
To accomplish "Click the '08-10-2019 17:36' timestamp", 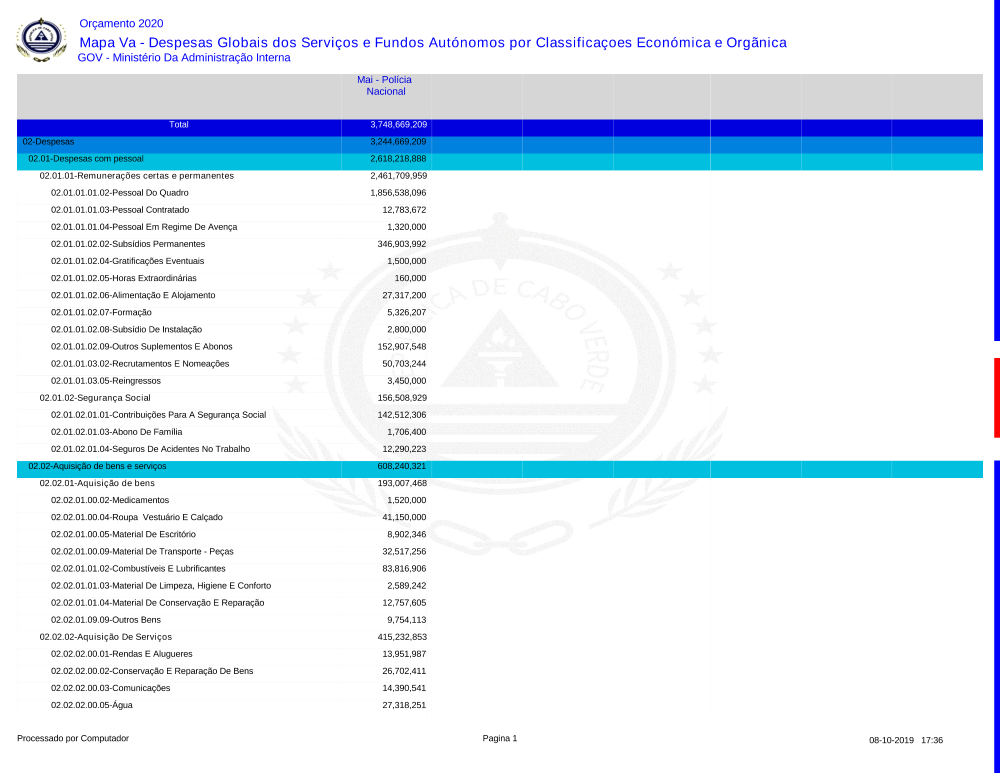I will coord(906,740).
